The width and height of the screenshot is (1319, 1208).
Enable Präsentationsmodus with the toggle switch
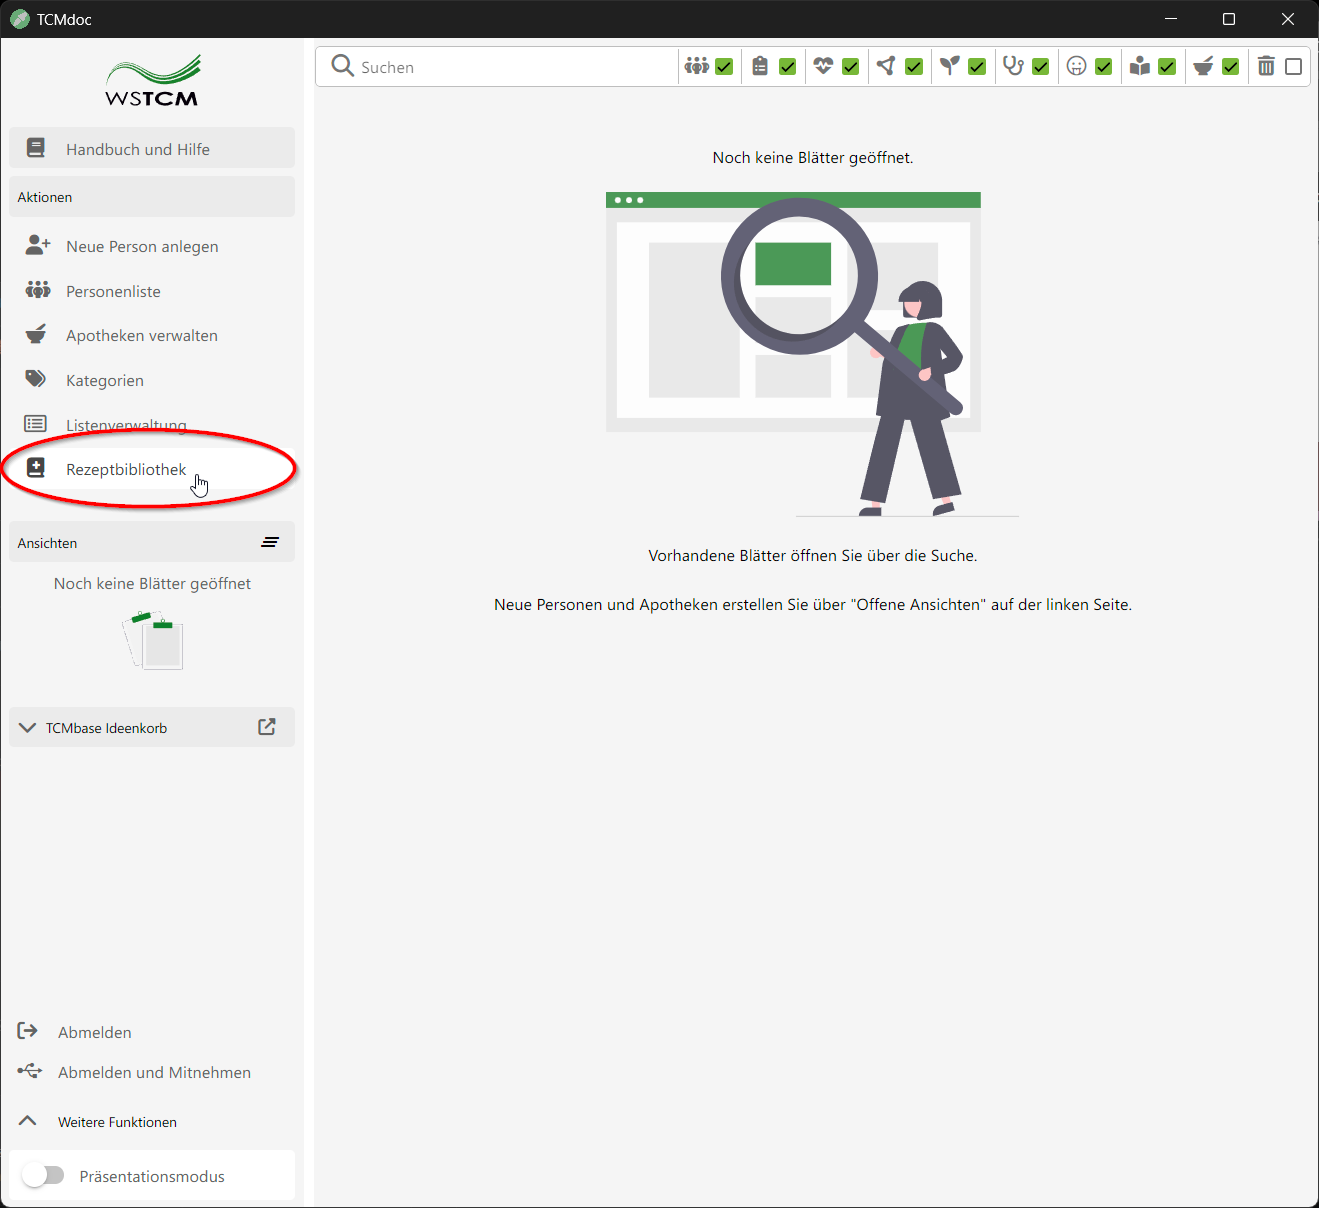pyautogui.click(x=43, y=1175)
